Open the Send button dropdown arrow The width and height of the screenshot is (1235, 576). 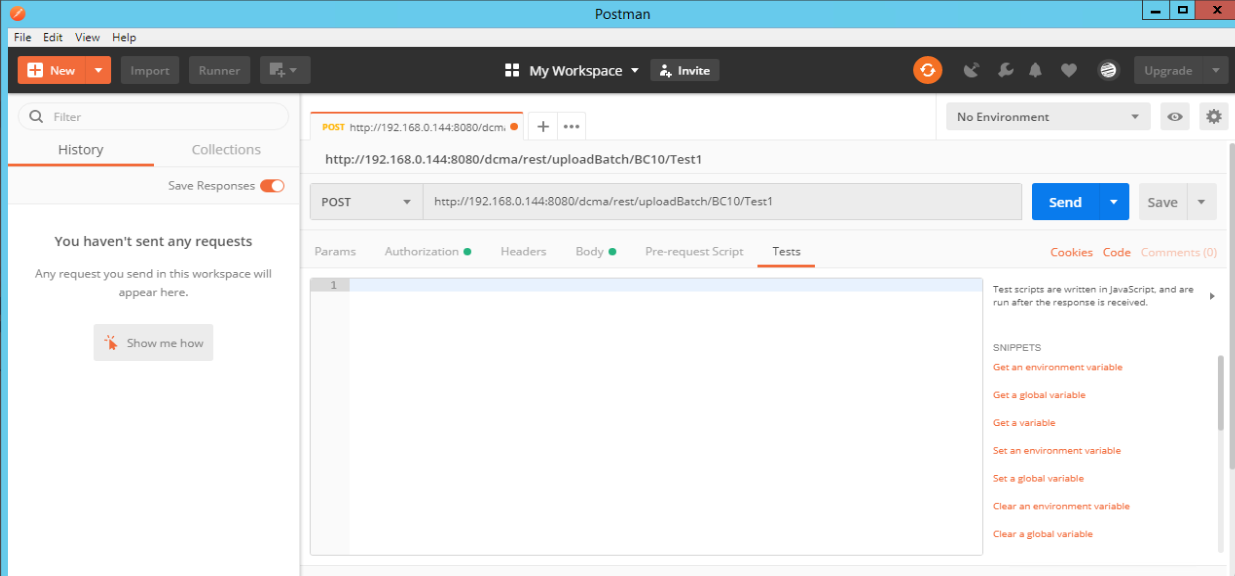tap(1114, 202)
